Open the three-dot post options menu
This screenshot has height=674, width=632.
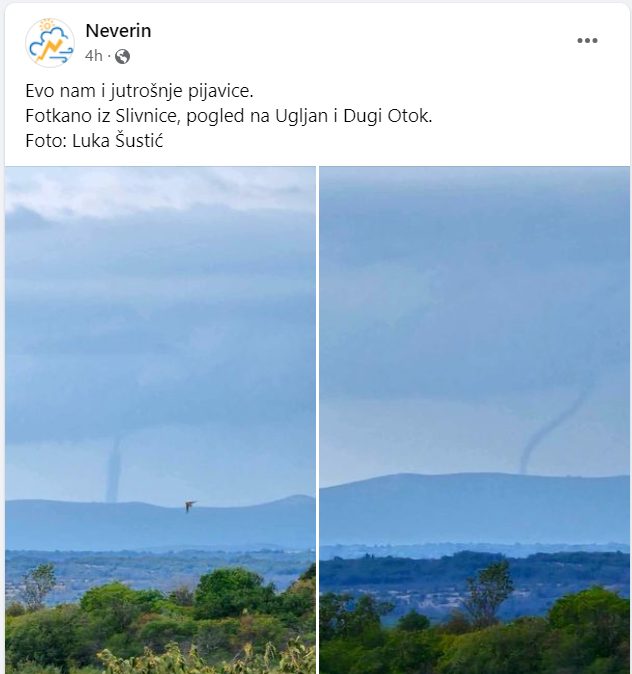pos(587,40)
